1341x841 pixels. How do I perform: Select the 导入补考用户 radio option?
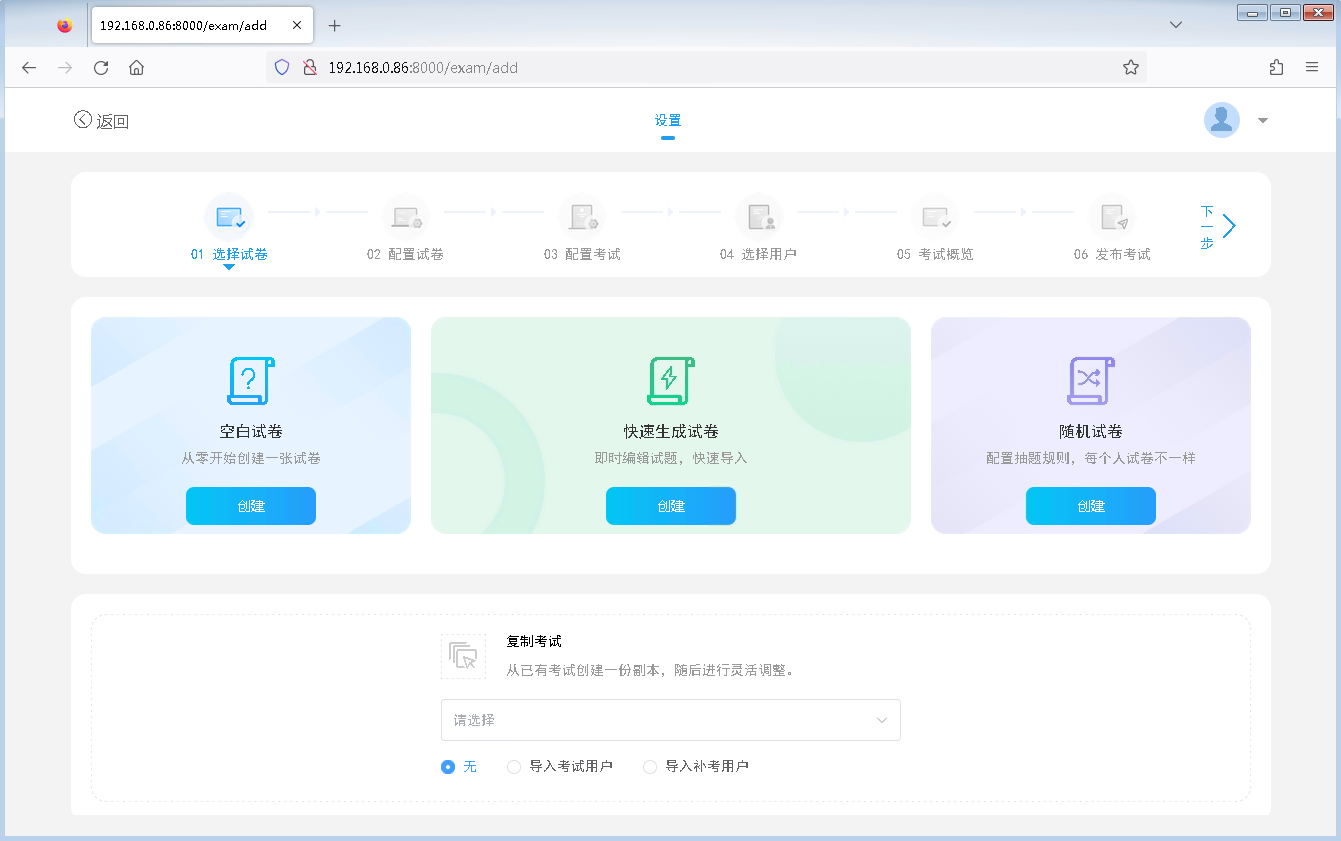point(648,766)
